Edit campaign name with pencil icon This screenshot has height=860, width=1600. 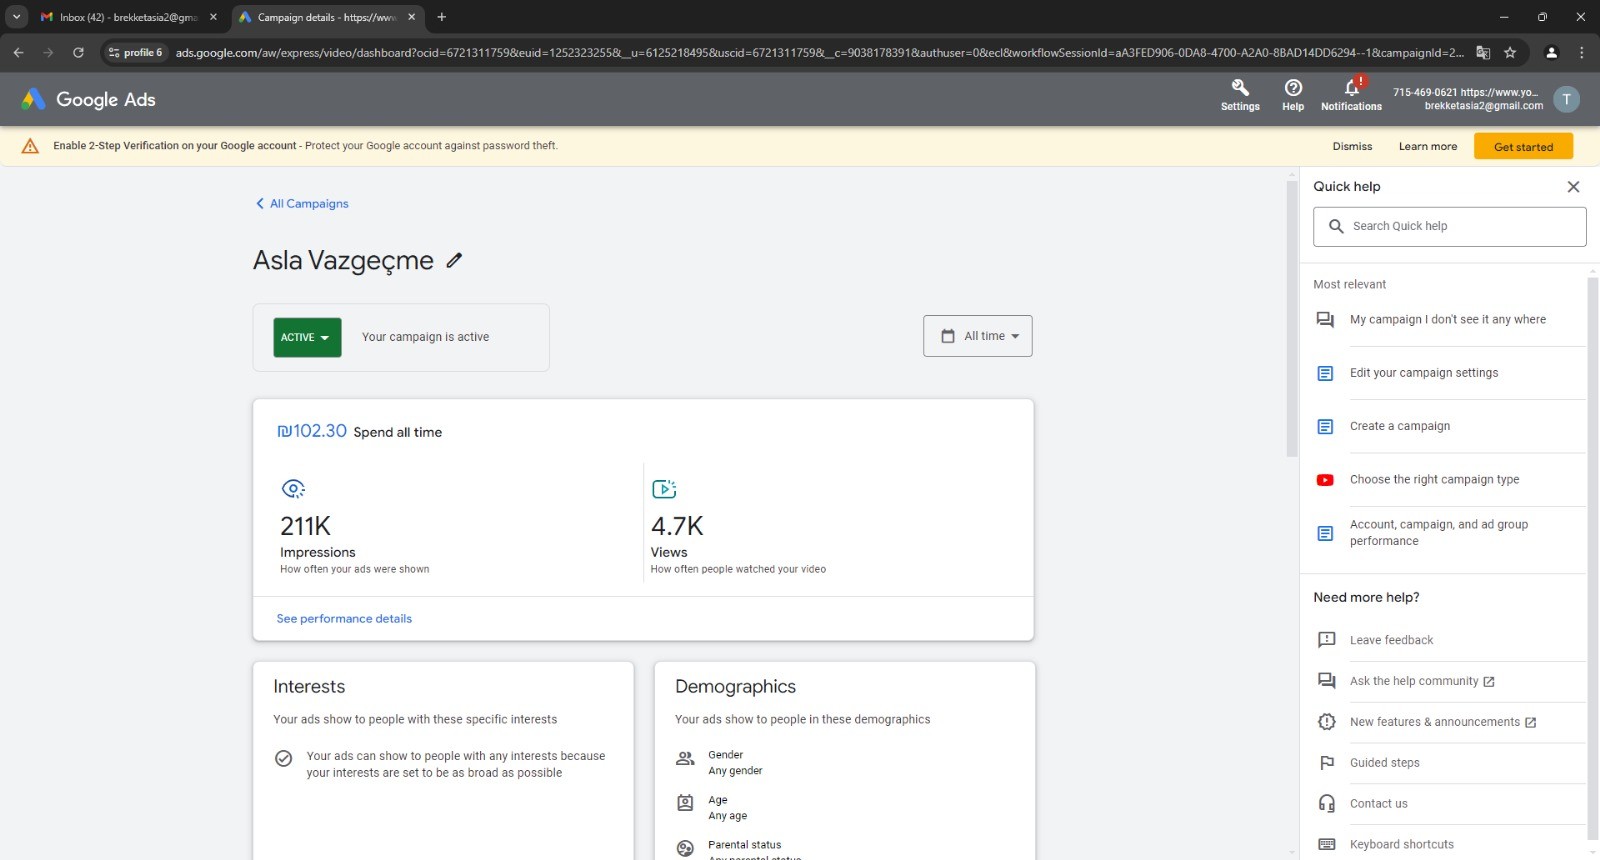pos(454,260)
